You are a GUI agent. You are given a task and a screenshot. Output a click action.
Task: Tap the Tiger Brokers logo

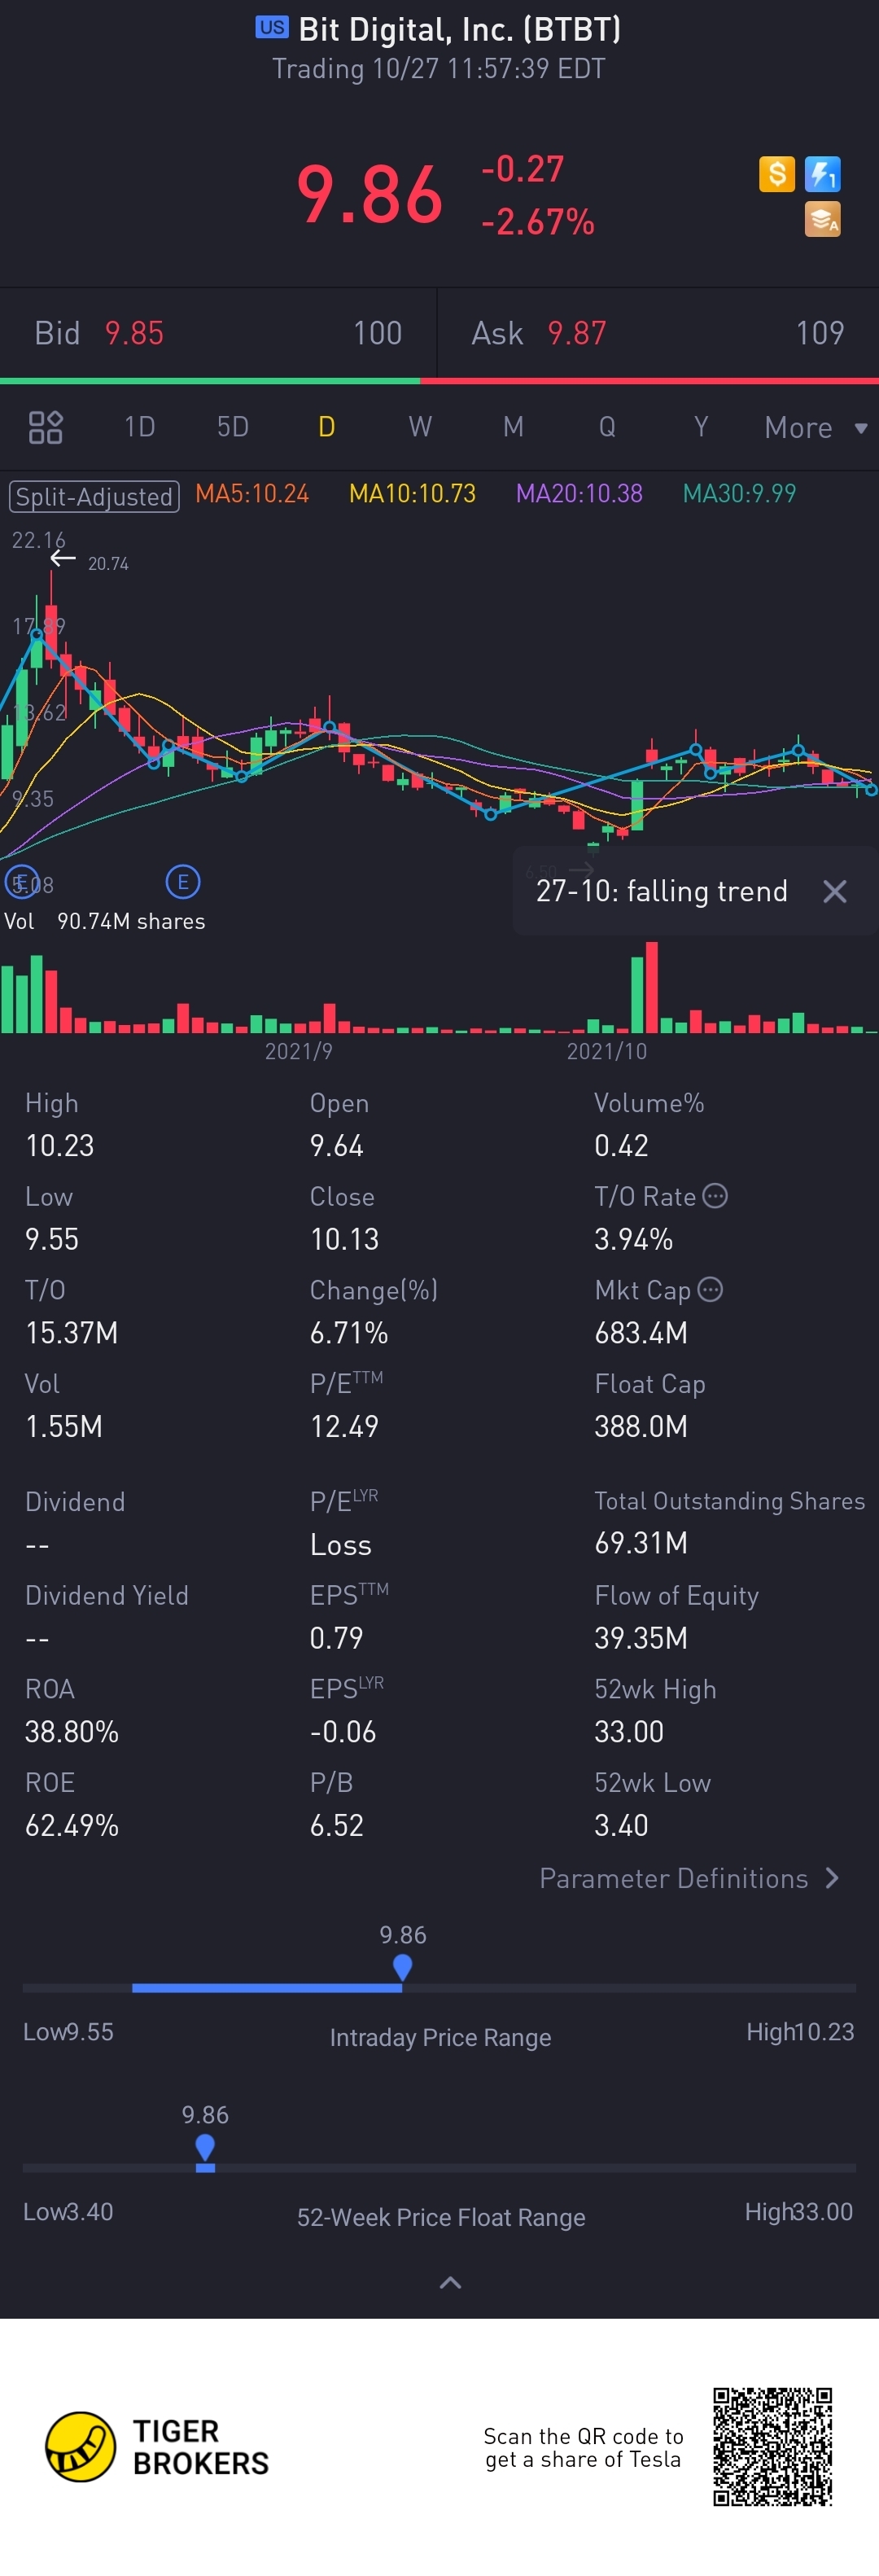point(157,2446)
